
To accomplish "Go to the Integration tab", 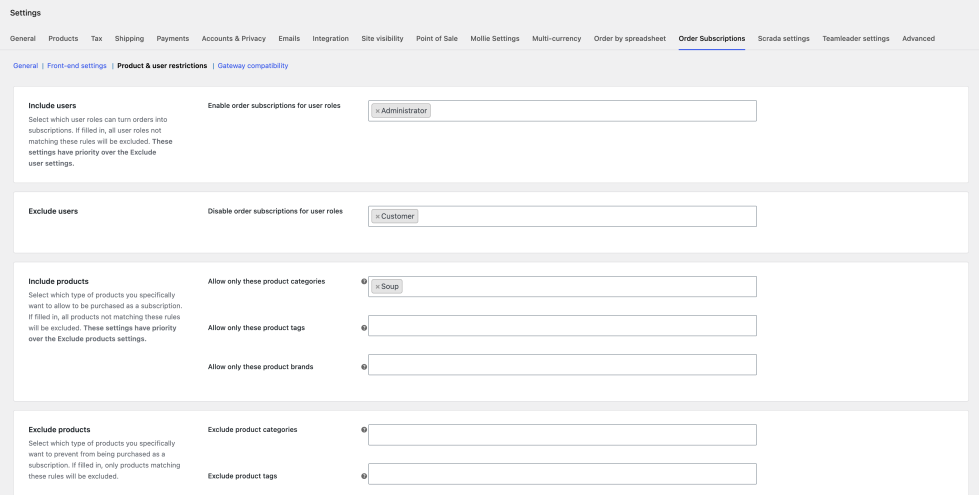I will tap(330, 39).
